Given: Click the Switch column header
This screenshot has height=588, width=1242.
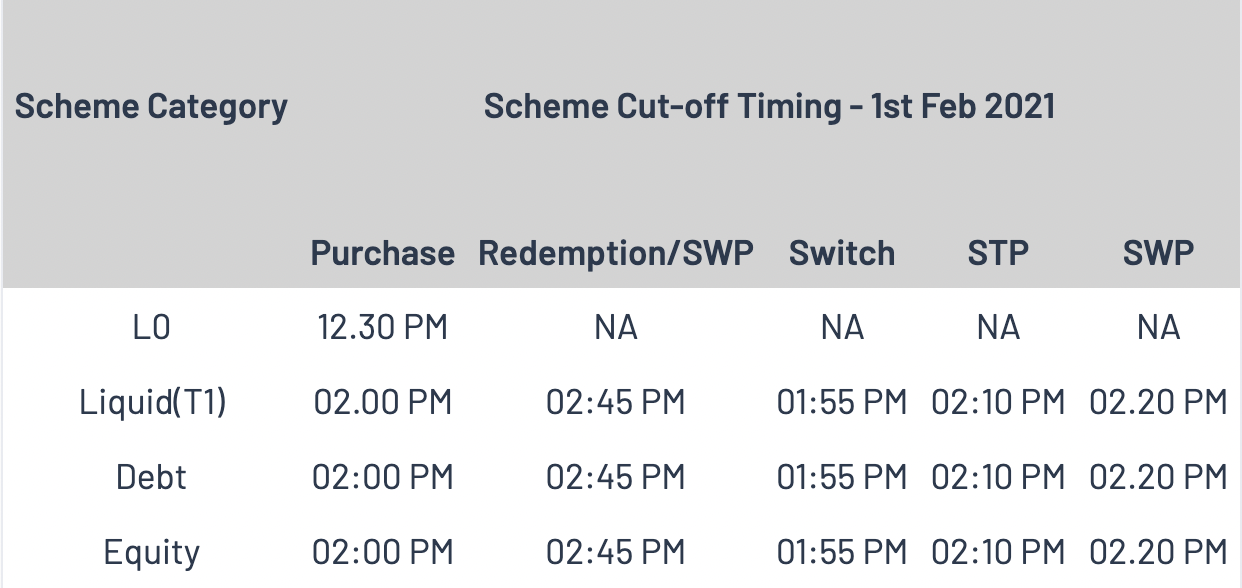Looking at the screenshot, I should [x=842, y=253].
